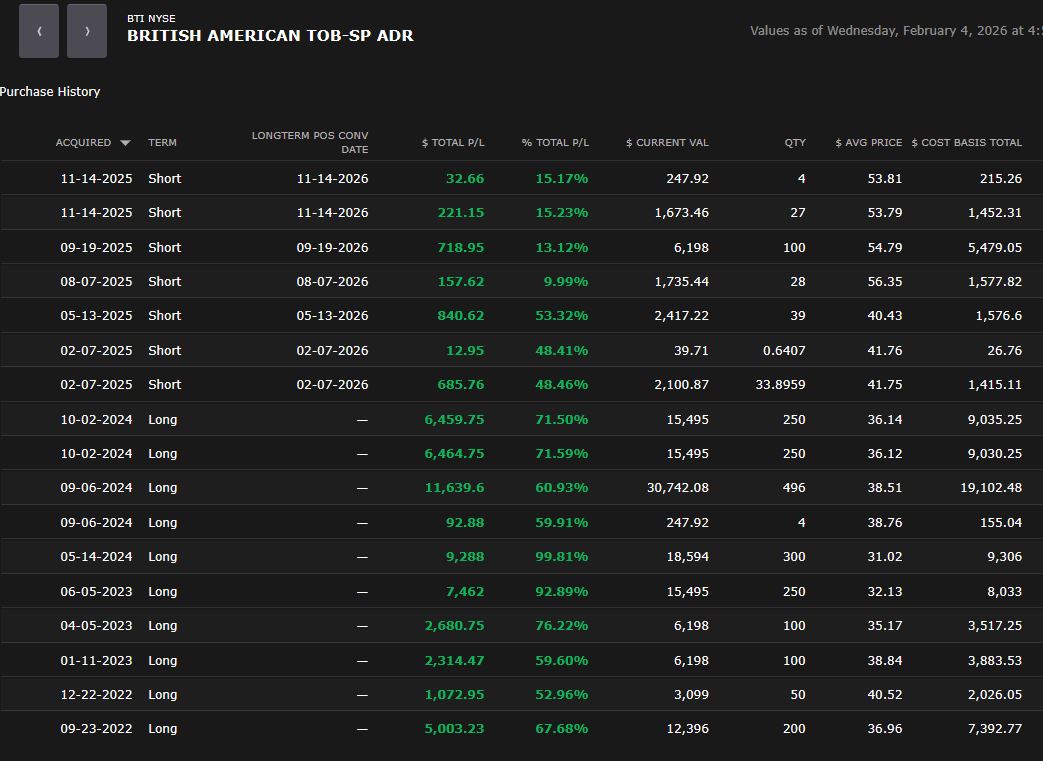This screenshot has width=1043, height=761.
Task: Select percent P/L 53.32%
Action: click(x=562, y=315)
